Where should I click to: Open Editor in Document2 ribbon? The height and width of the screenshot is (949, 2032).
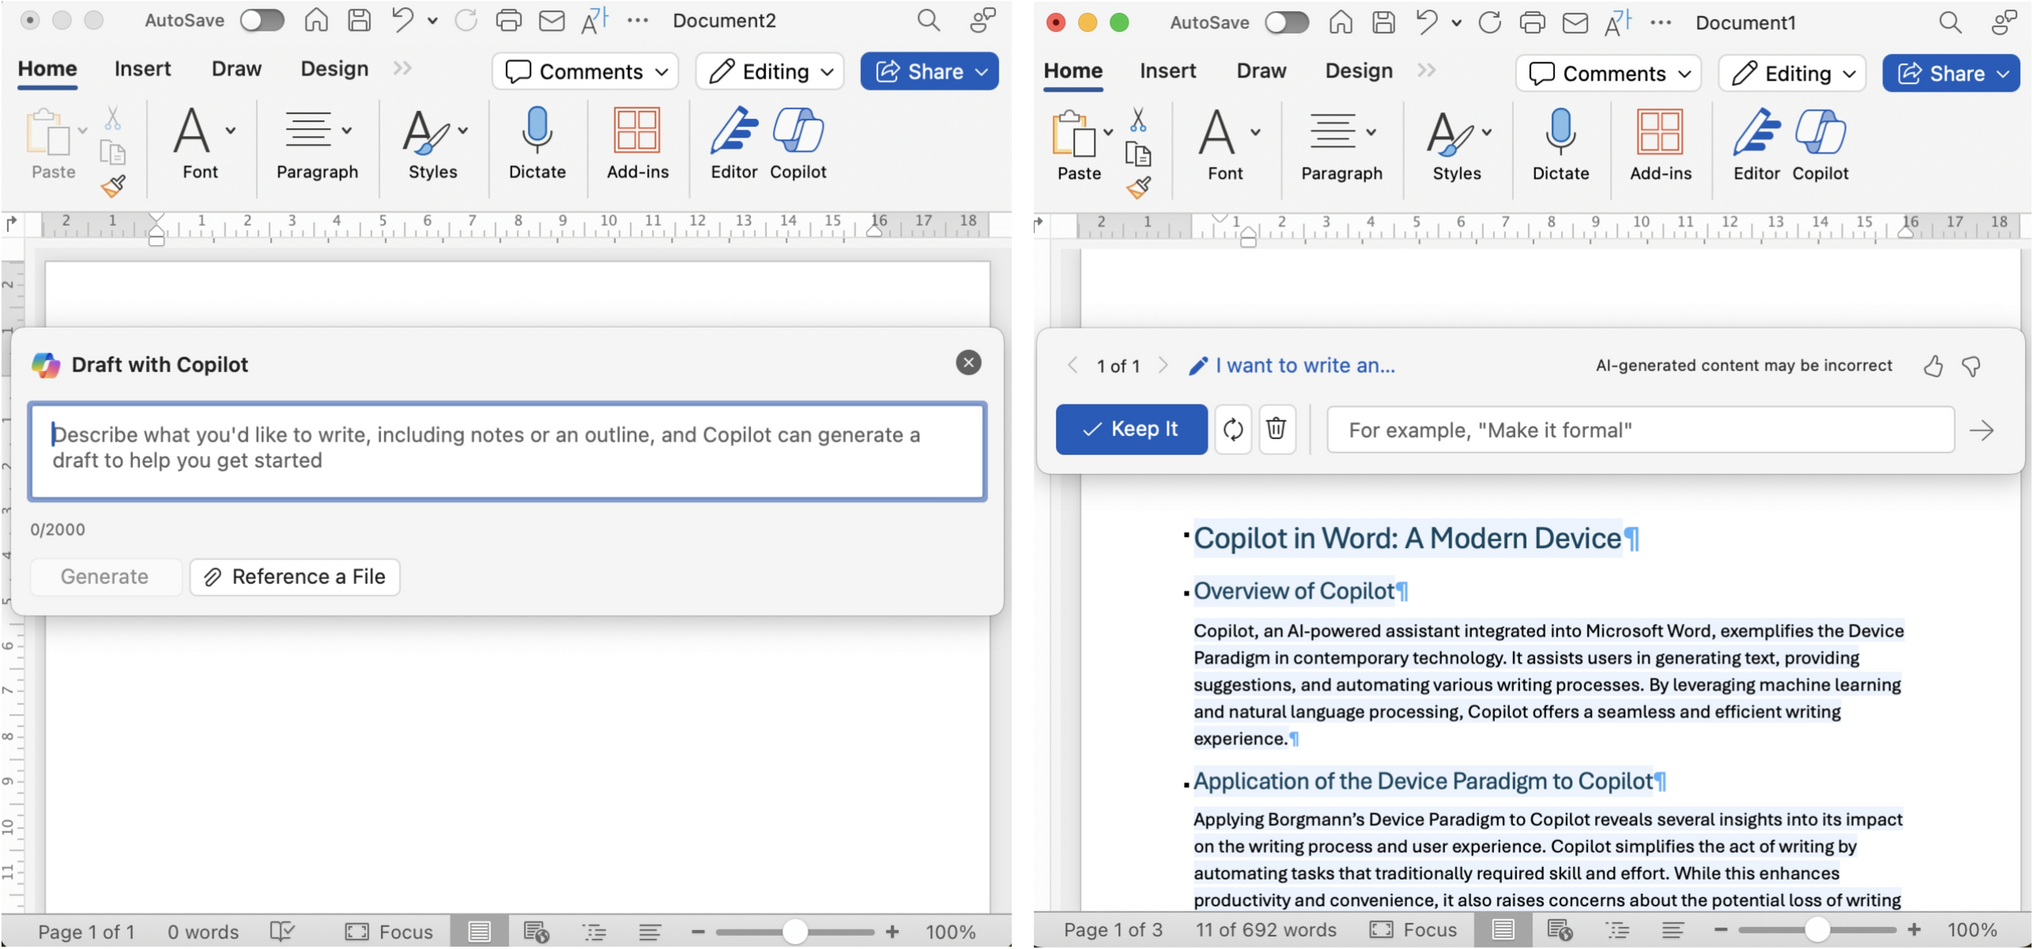coord(733,144)
